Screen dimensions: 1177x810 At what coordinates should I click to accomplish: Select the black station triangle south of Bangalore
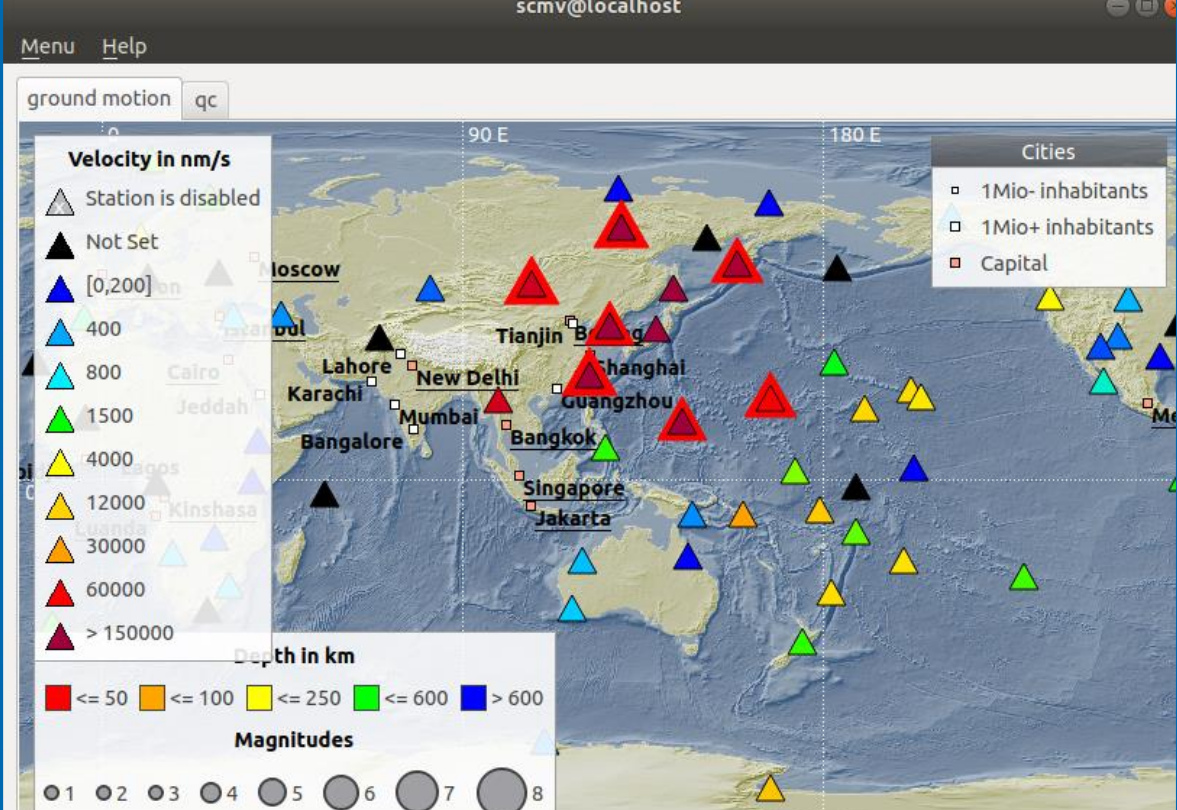(324, 494)
